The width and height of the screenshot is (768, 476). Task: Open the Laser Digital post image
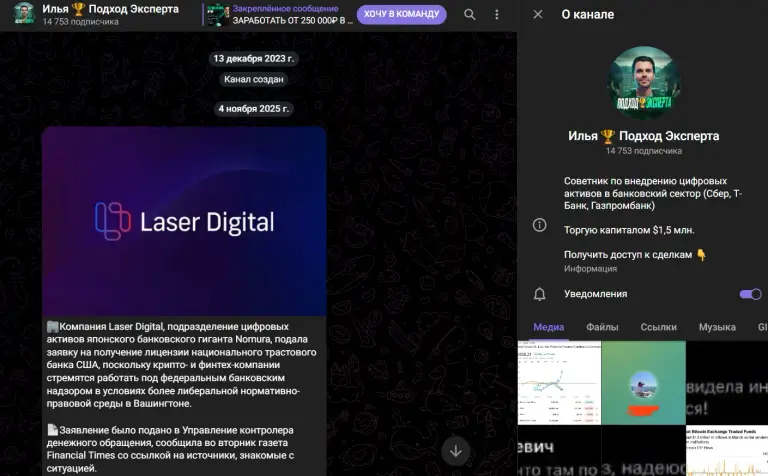pos(184,221)
